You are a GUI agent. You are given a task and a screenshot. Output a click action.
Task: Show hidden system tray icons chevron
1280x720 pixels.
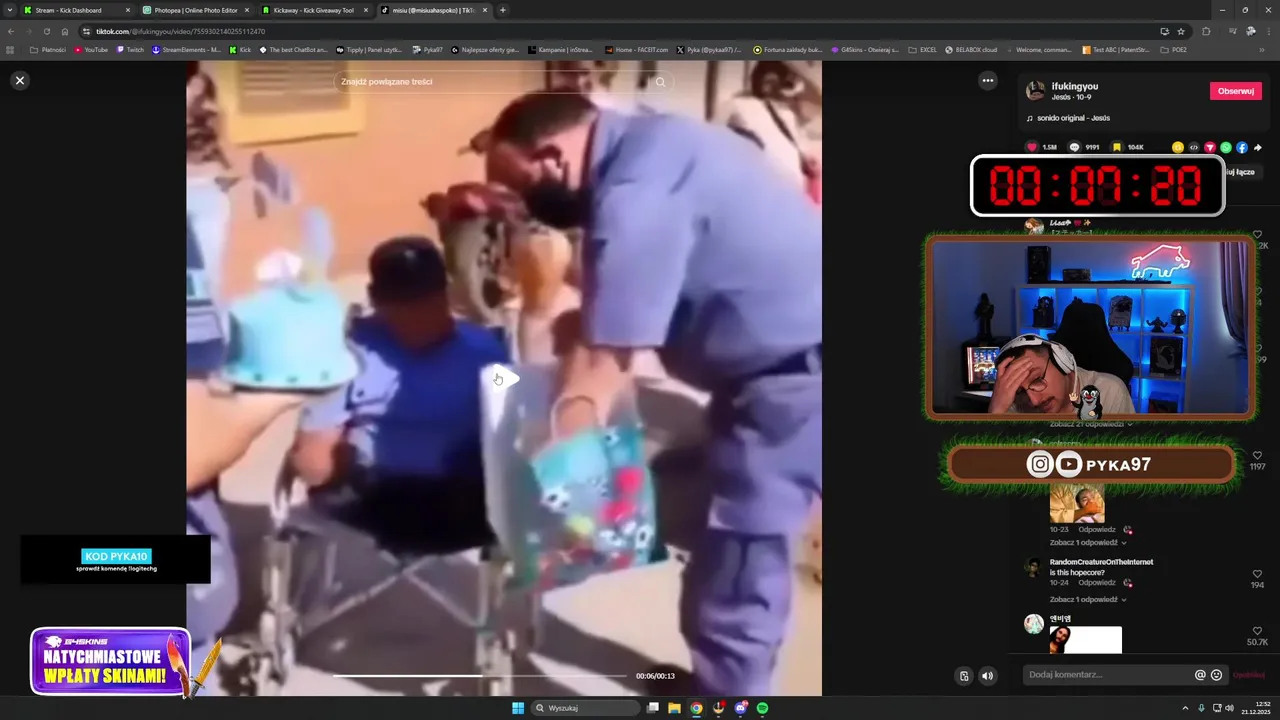[x=1185, y=708]
